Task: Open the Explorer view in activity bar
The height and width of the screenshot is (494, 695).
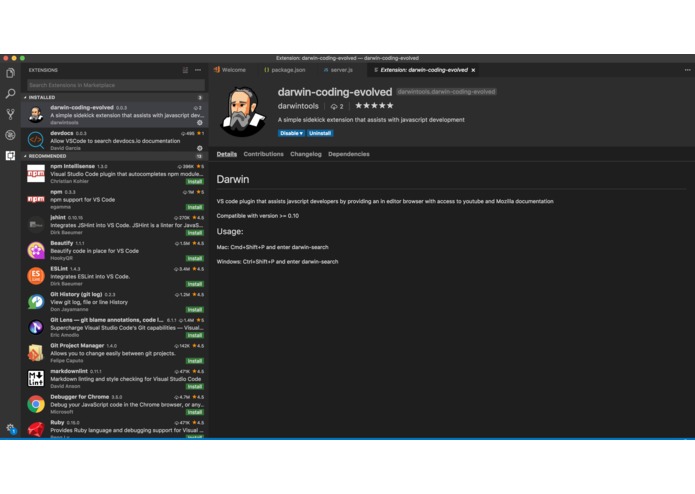Action: 10,73
